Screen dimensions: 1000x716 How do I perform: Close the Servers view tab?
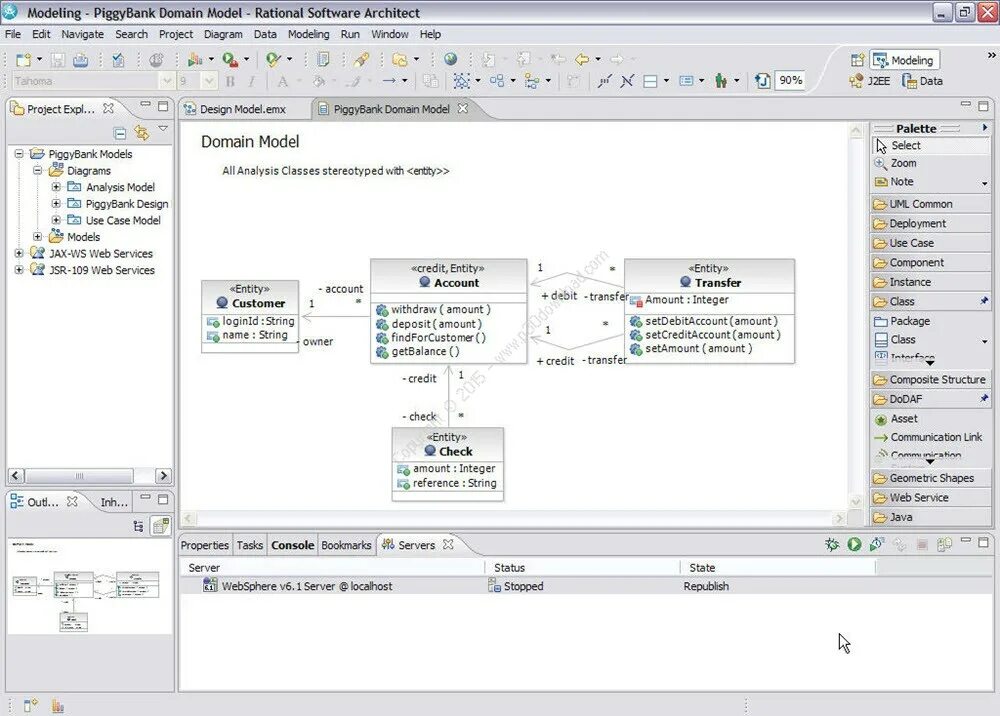pyautogui.click(x=448, y=544)
